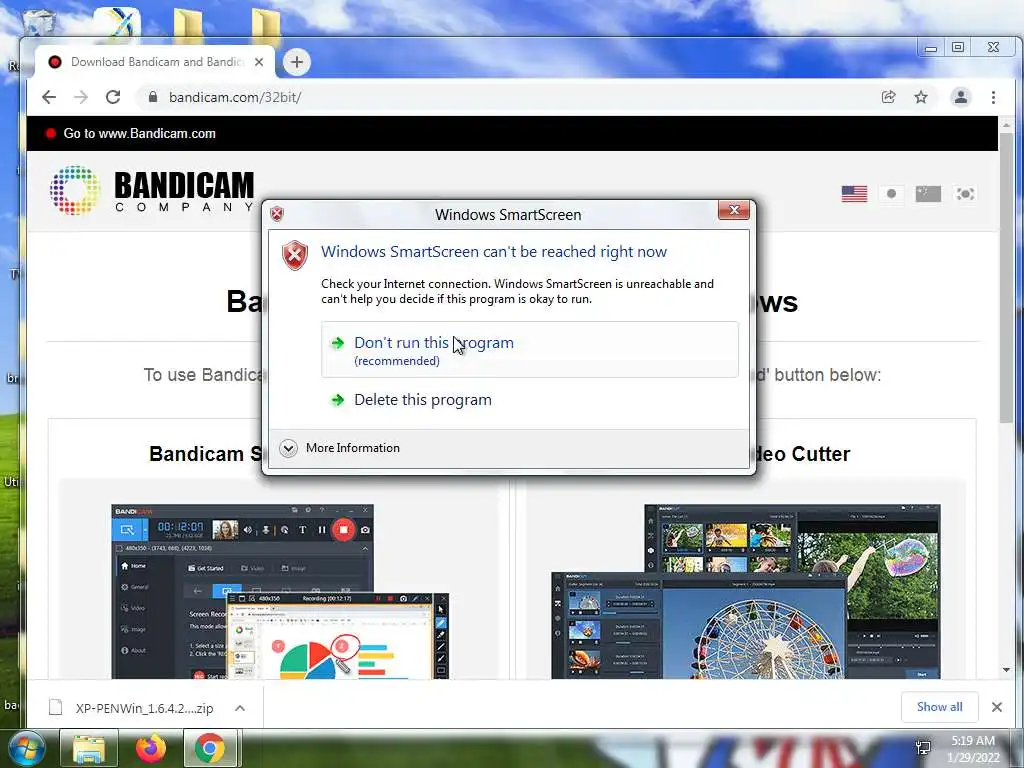Open the Chrome profile avatar
The height and width of the screenshot is (768, 1024).
961,97
